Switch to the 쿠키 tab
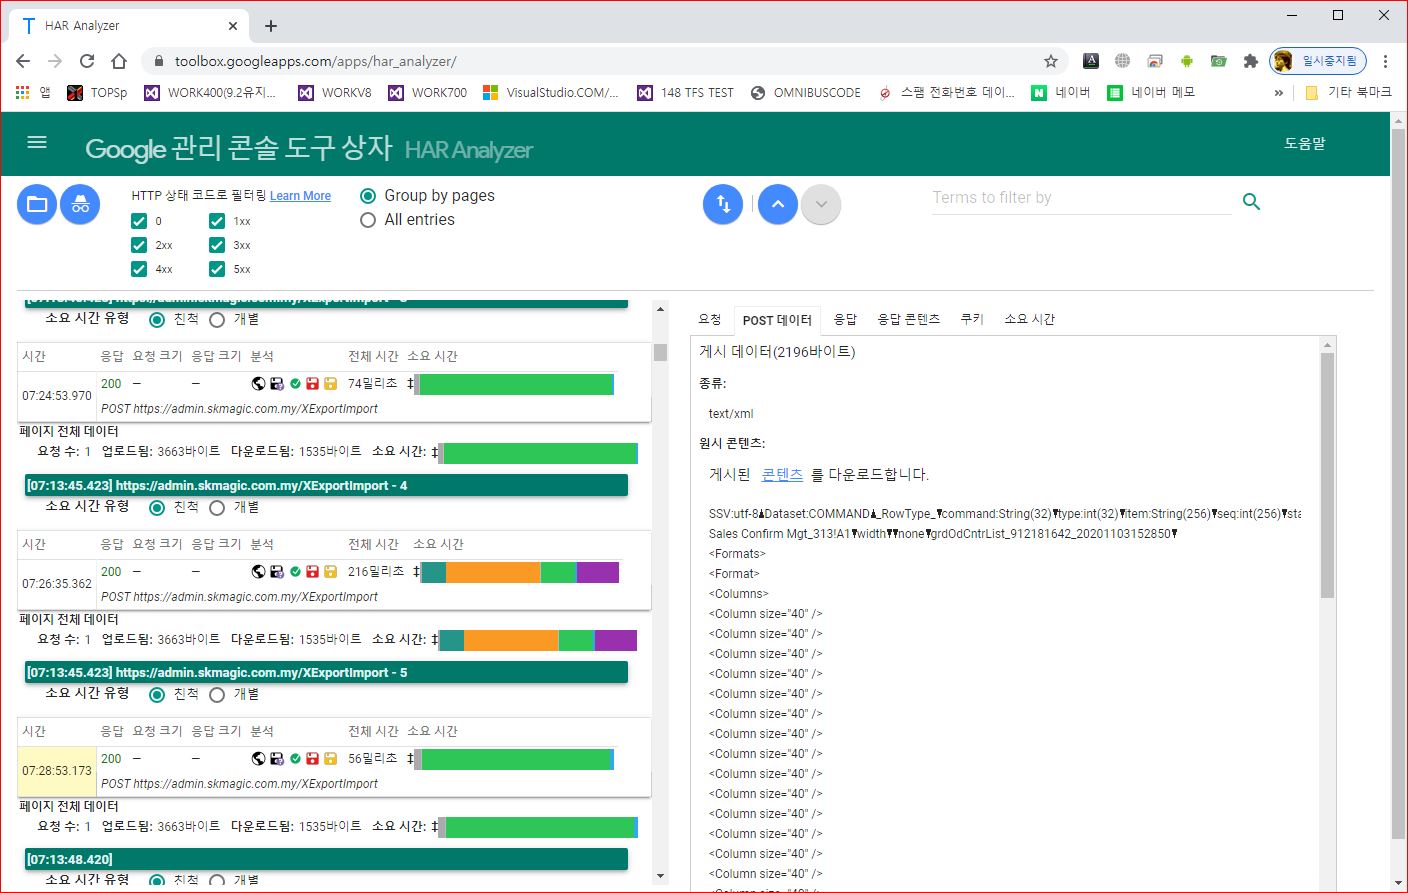 point(970,318)
